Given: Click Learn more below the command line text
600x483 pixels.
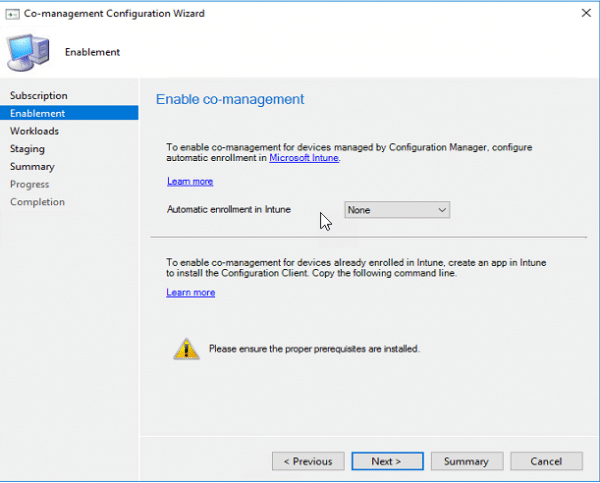Looking at the screenshot, I should pos(190,292).
